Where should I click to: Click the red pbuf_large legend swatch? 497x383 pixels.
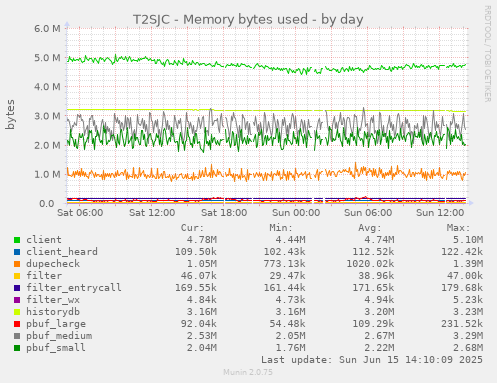17,324
